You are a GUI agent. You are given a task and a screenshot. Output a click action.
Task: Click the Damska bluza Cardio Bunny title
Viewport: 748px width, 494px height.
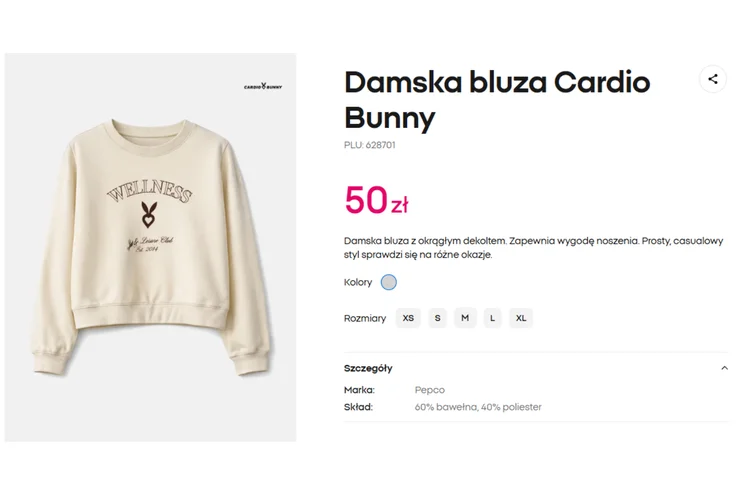tap(497, 99)
